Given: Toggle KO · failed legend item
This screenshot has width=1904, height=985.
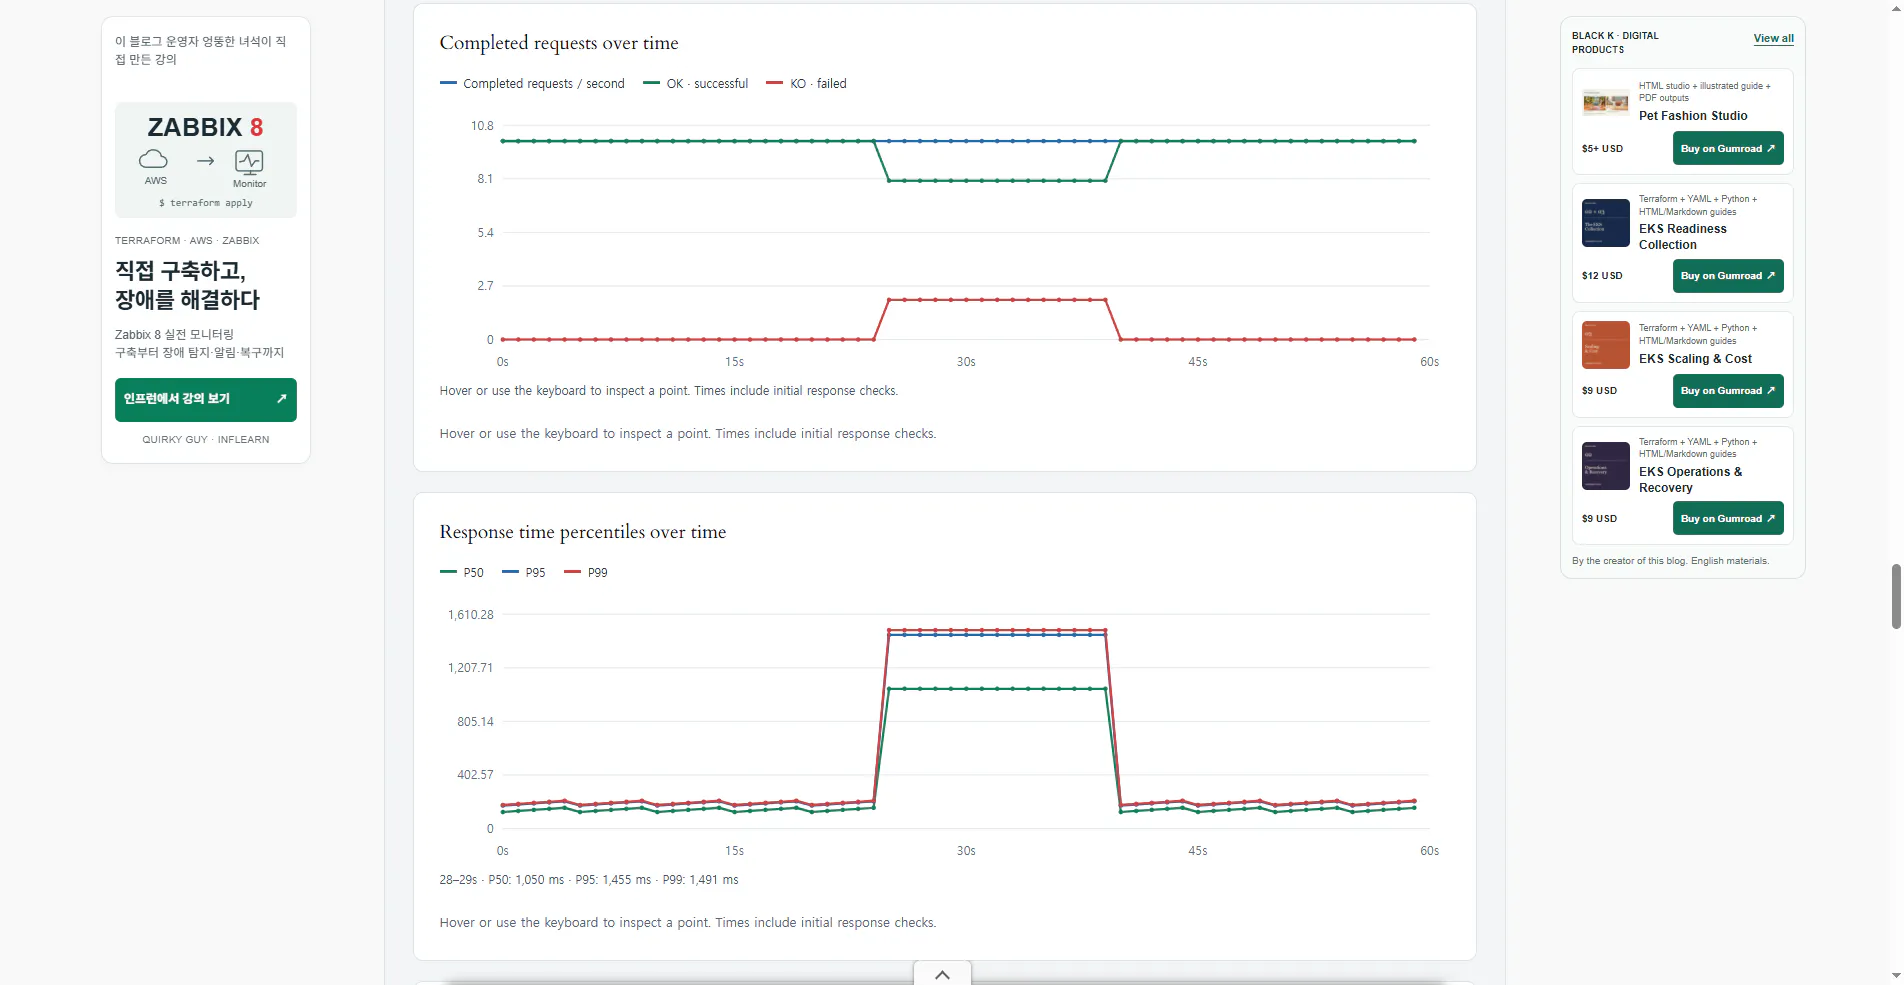Looking at the screenshot, I should (806, 84).
